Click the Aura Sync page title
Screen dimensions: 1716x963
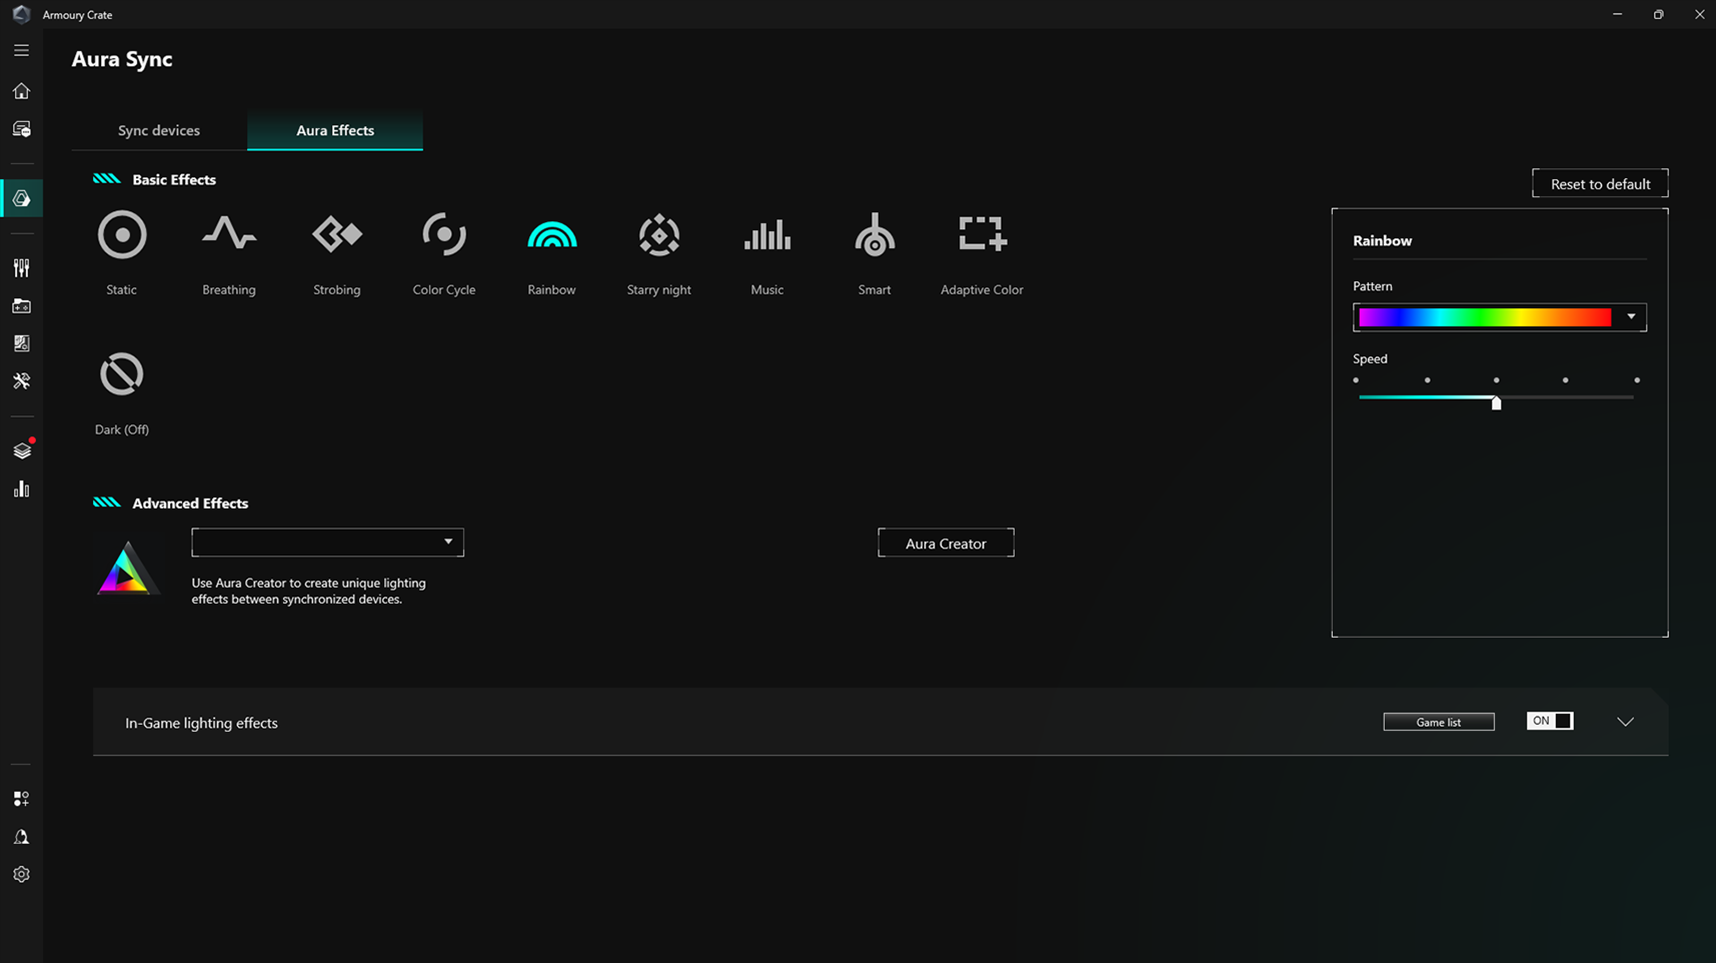pos(122,59)
